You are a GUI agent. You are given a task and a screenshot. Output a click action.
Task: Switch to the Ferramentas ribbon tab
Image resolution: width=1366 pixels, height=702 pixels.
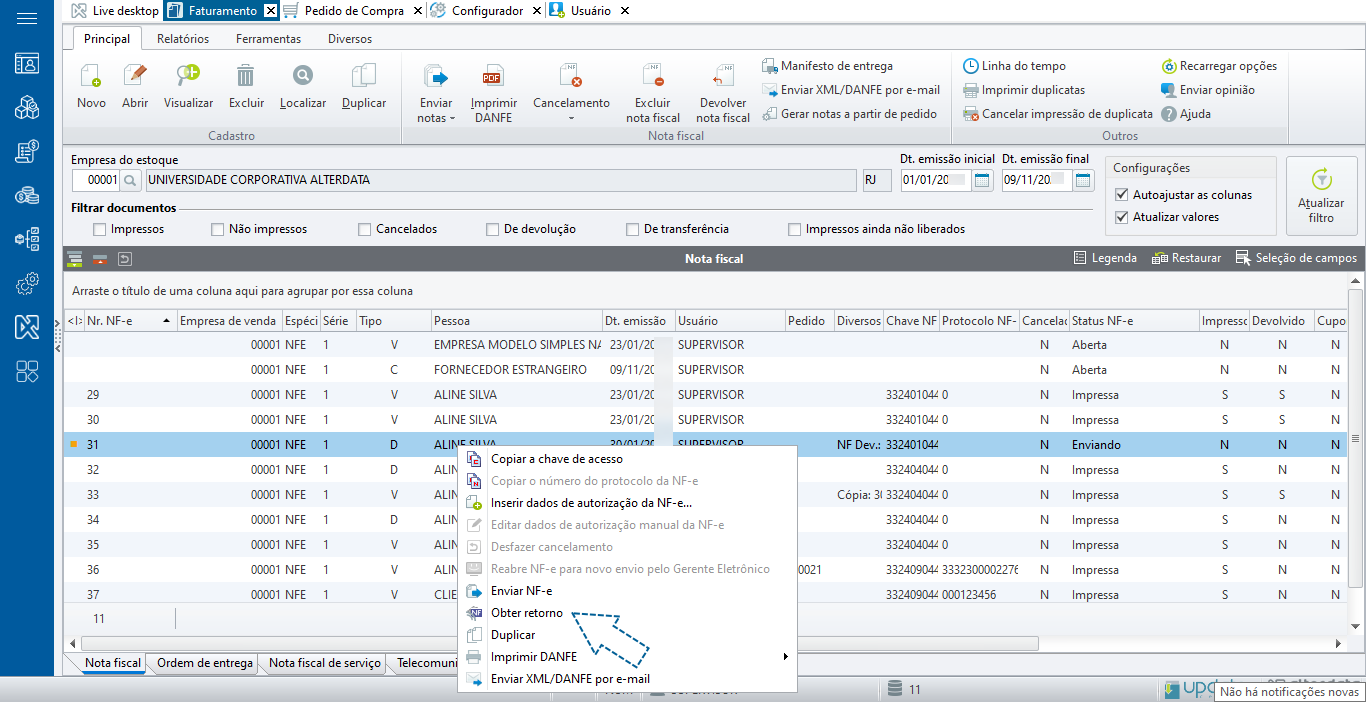tap(268, 39)
